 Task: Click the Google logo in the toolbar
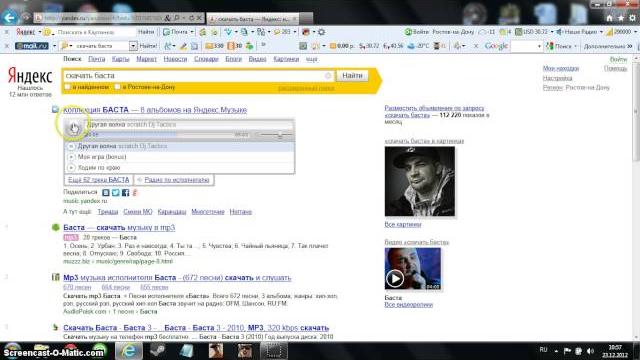[496, 46]
